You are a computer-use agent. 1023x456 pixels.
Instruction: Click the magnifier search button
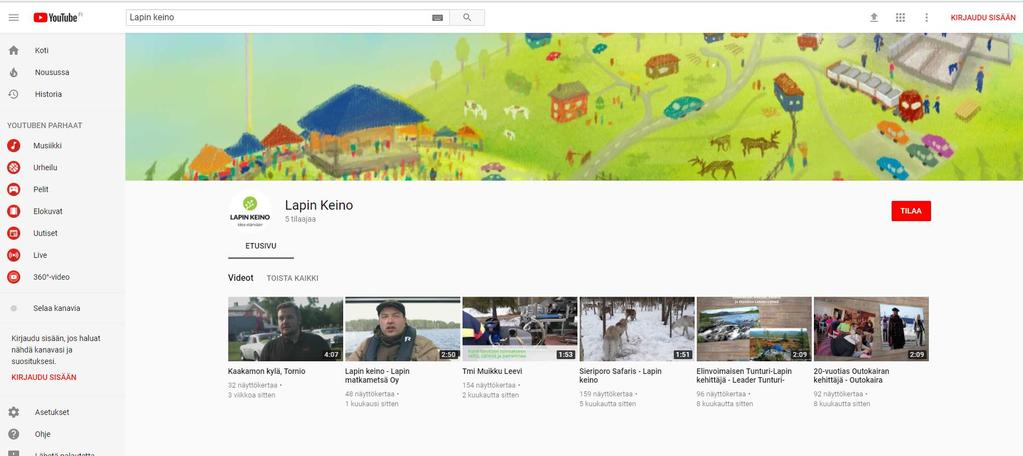(467, 18)
